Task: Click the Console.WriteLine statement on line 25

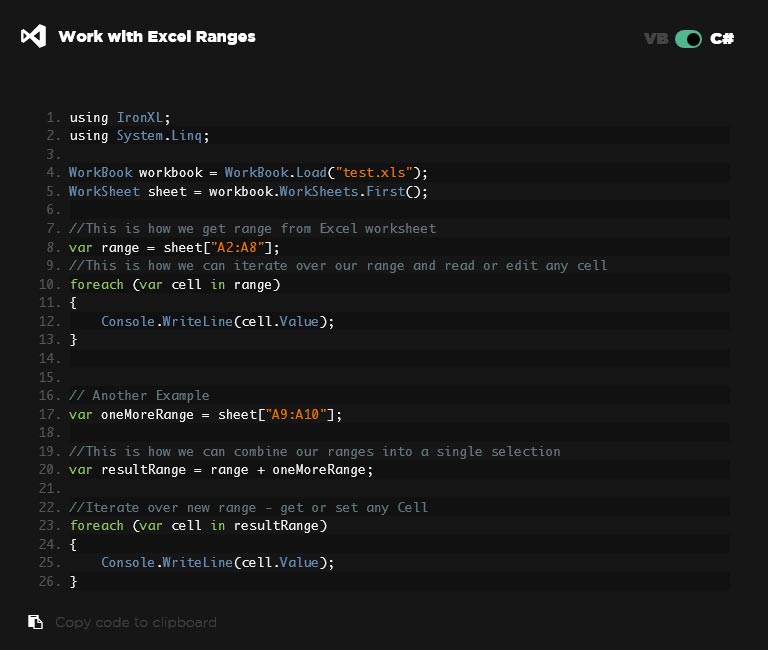Action: click(x=217, y=562)
